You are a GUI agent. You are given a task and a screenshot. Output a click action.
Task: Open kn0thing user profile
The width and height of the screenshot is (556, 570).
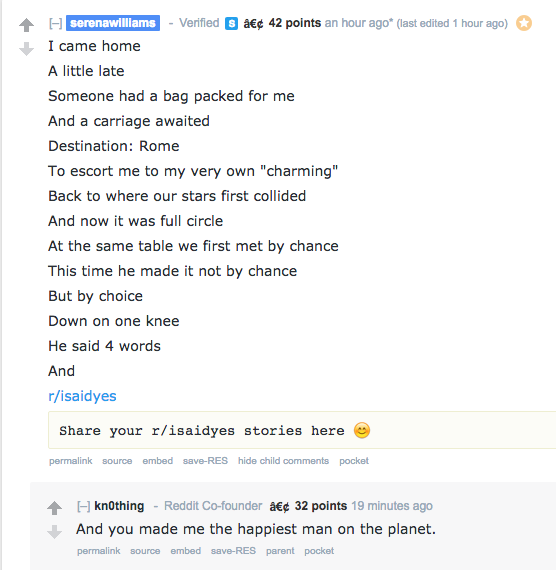[119, 506]
